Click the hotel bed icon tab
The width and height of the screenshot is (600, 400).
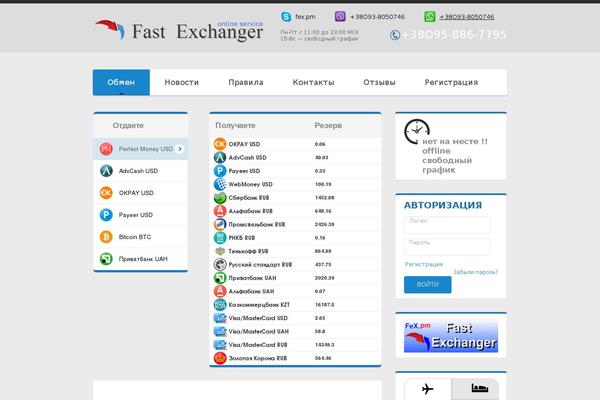point(475,388)
